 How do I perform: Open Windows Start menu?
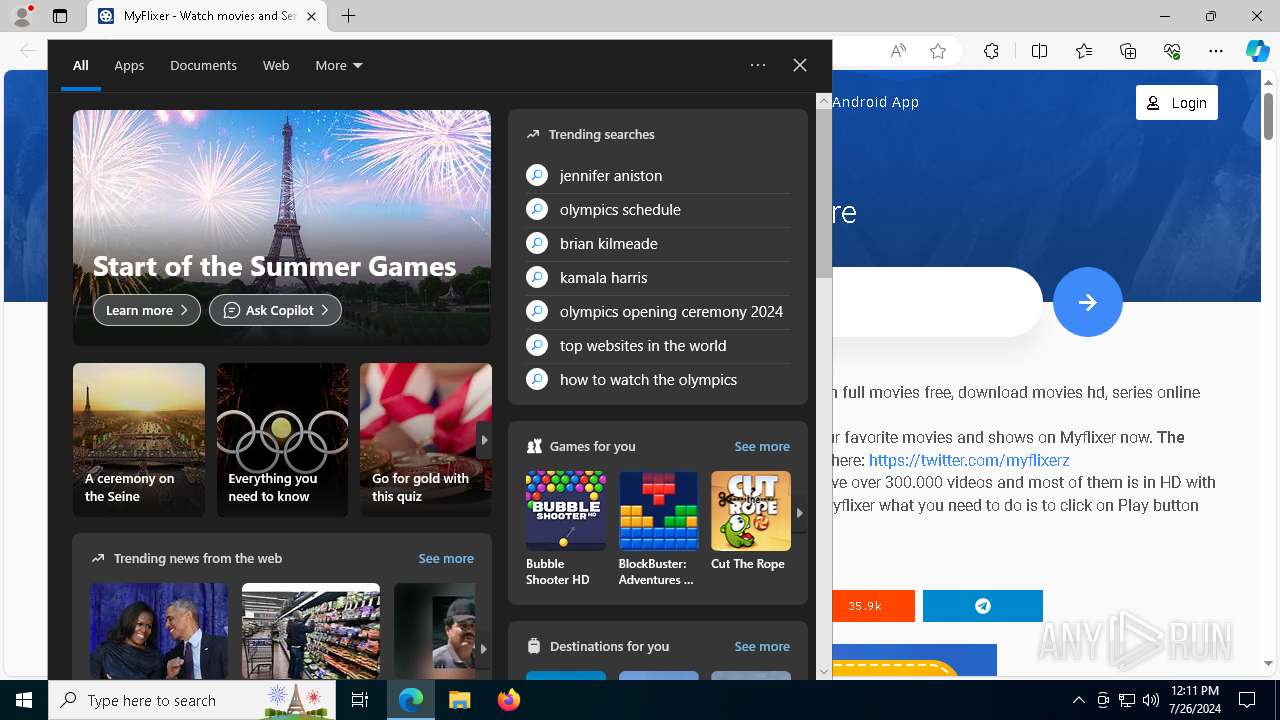24,700
